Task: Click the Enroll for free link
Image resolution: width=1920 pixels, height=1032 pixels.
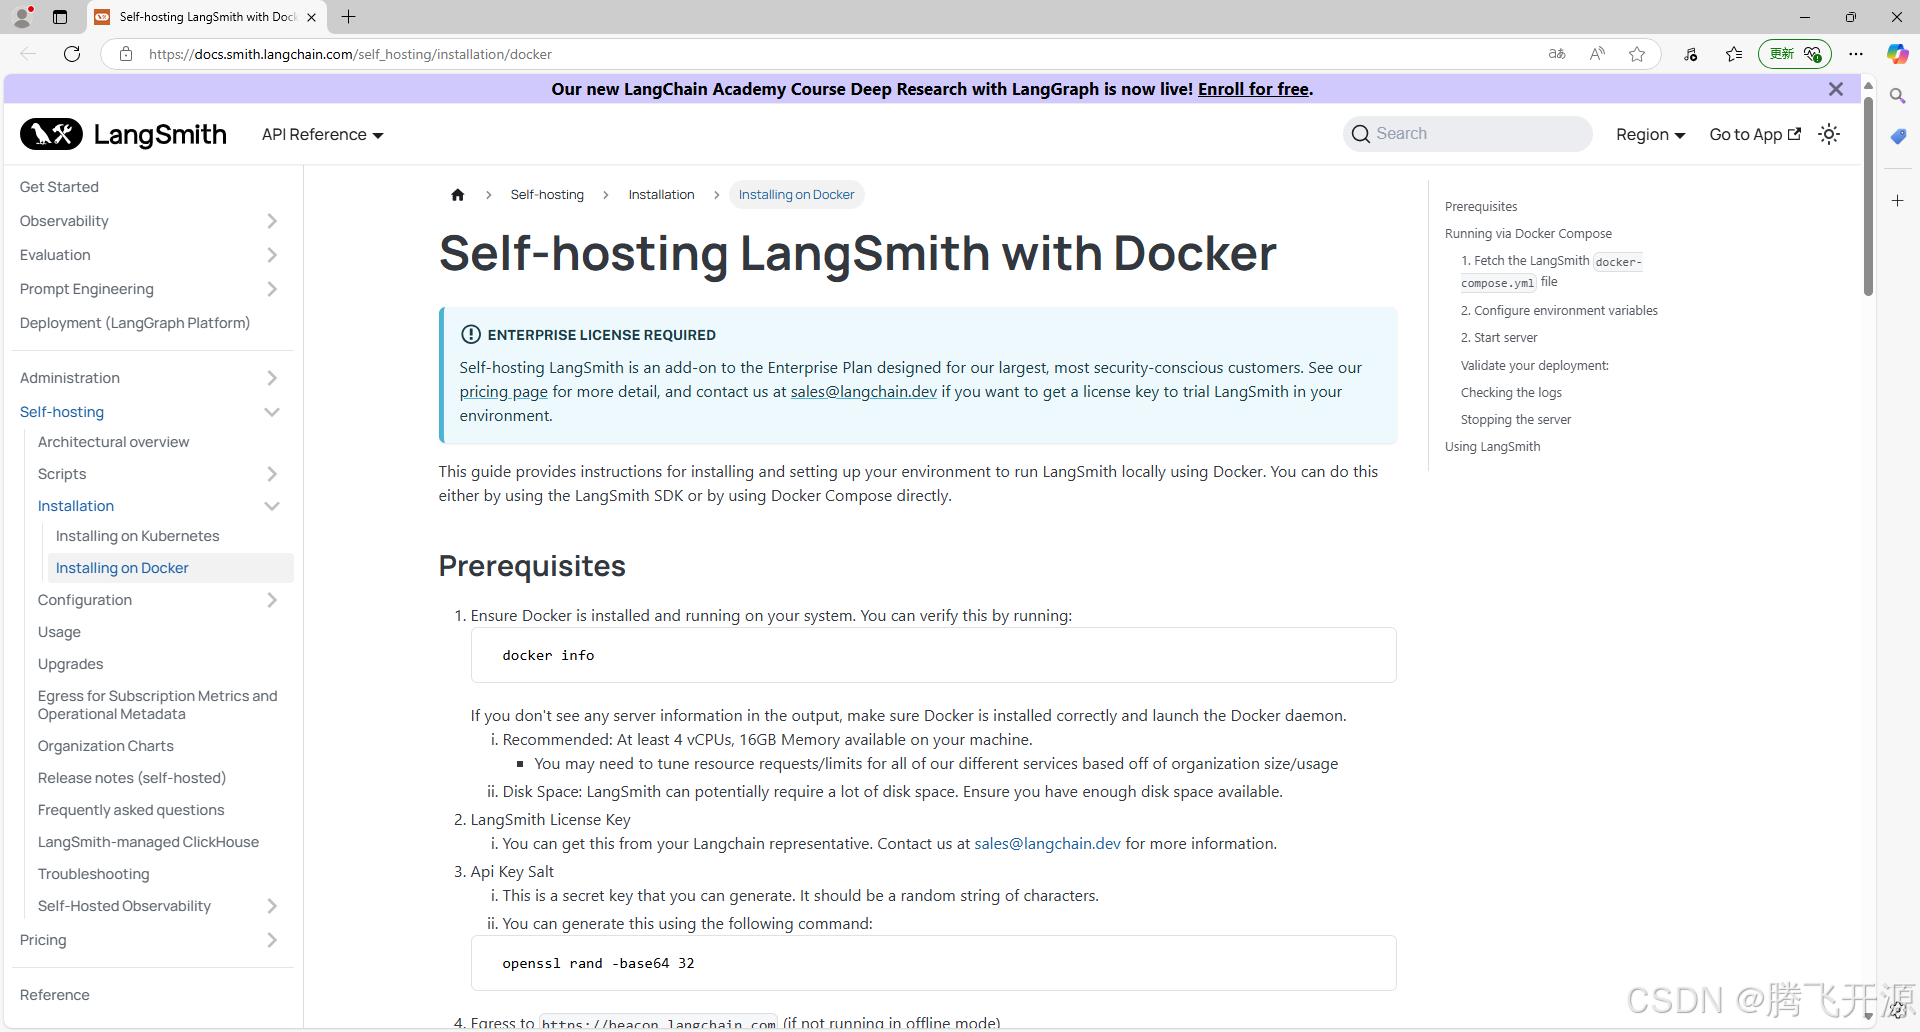Action: tap(1253, 89)
